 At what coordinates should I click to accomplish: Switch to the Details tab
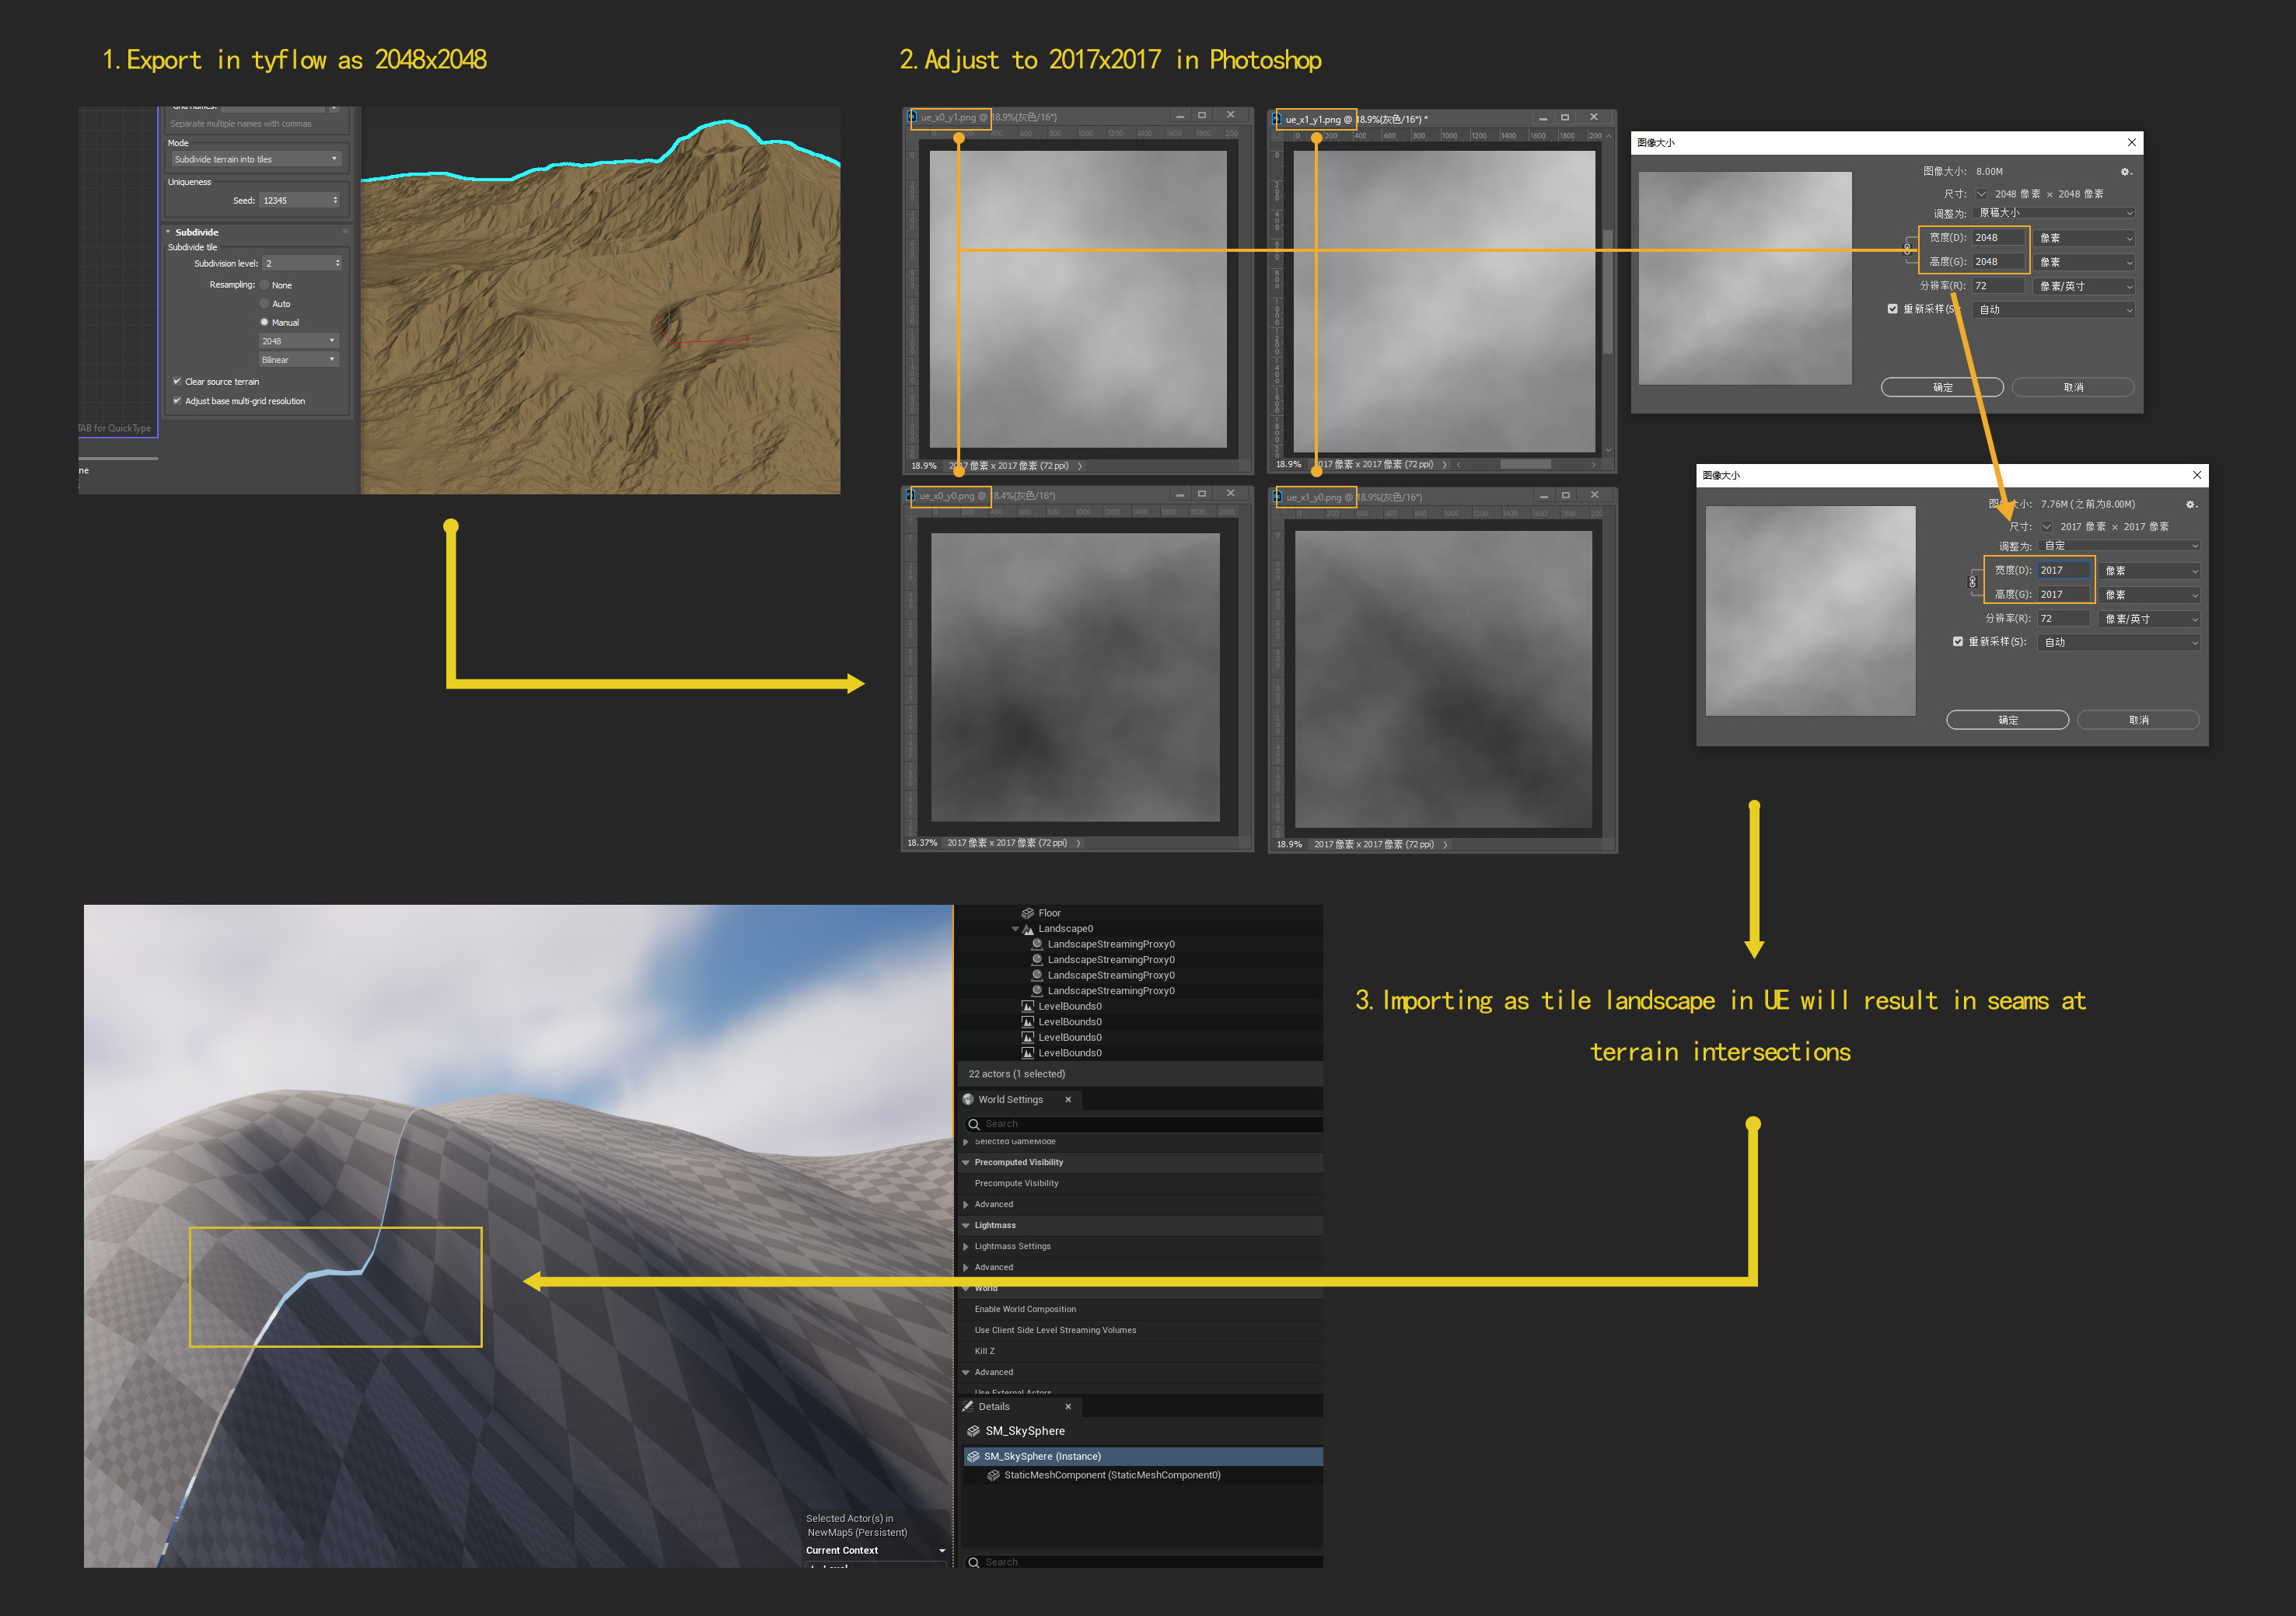[1020, 1406]
